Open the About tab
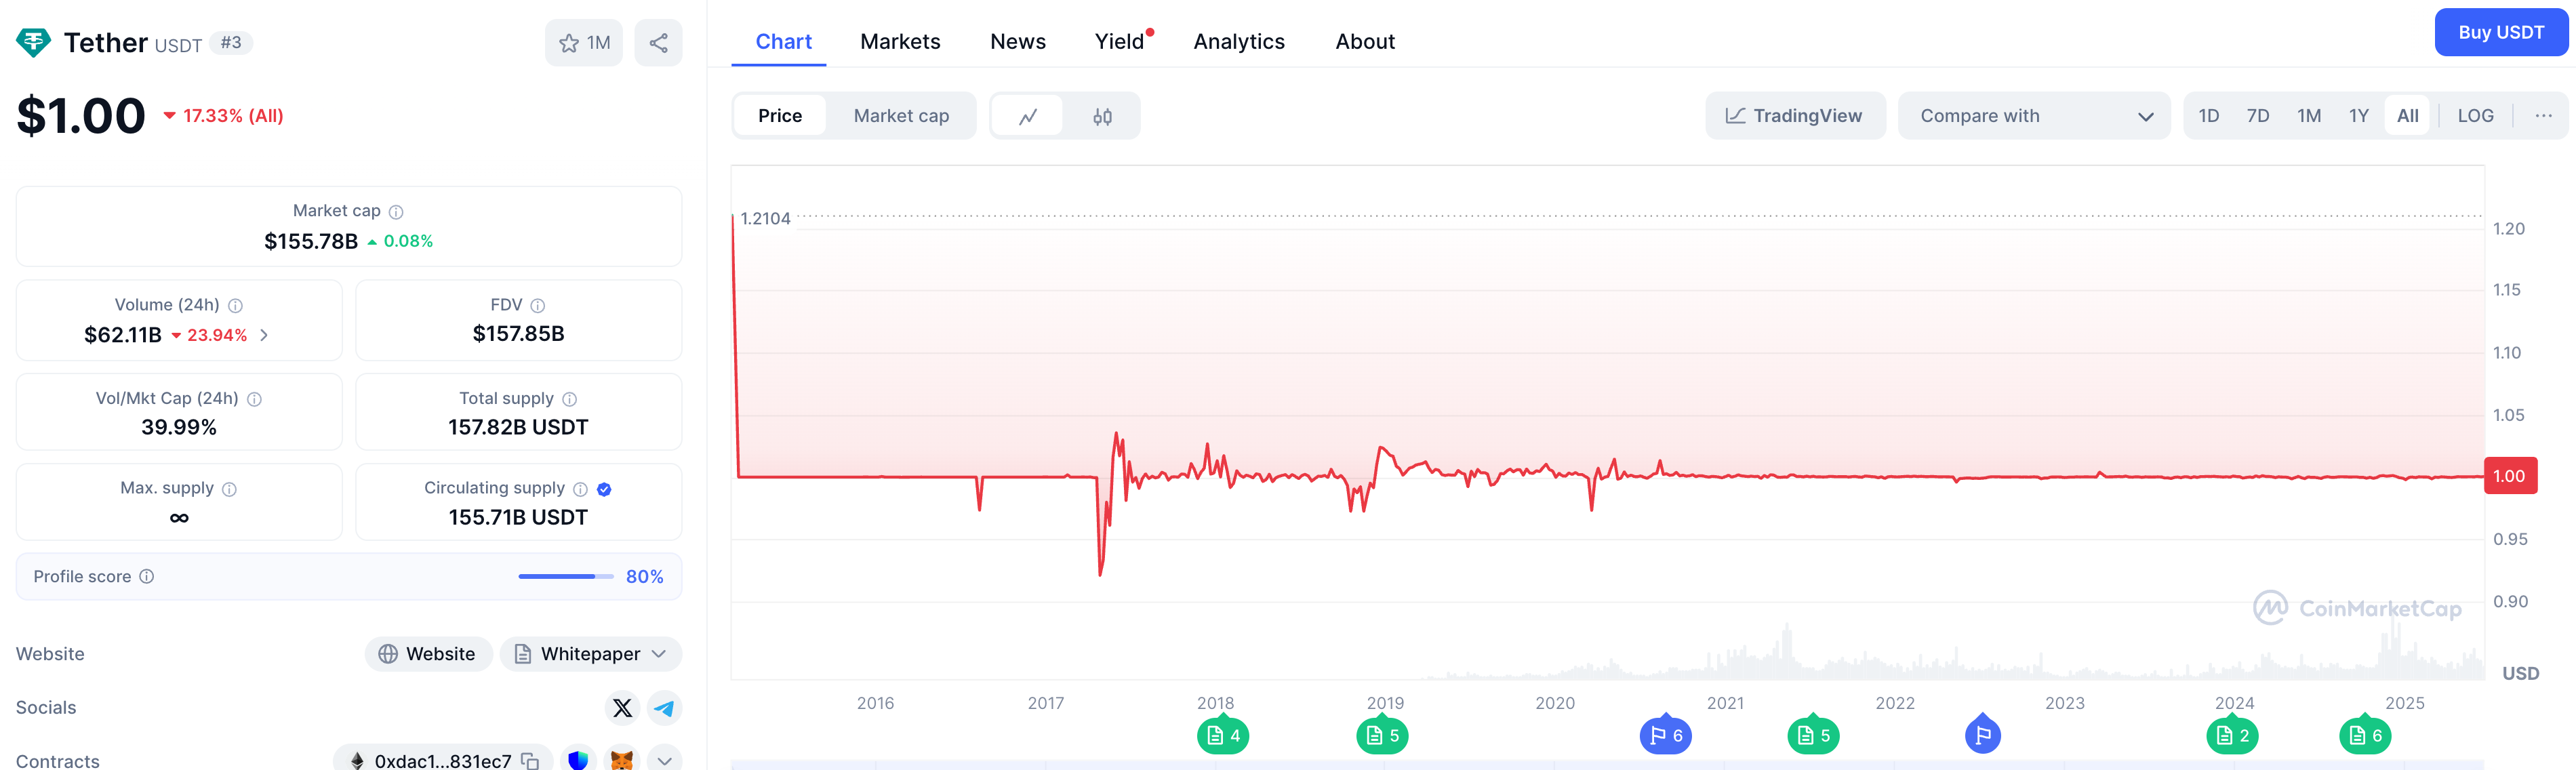The width and height of the screenshot is (2576, 770). 1364,42
